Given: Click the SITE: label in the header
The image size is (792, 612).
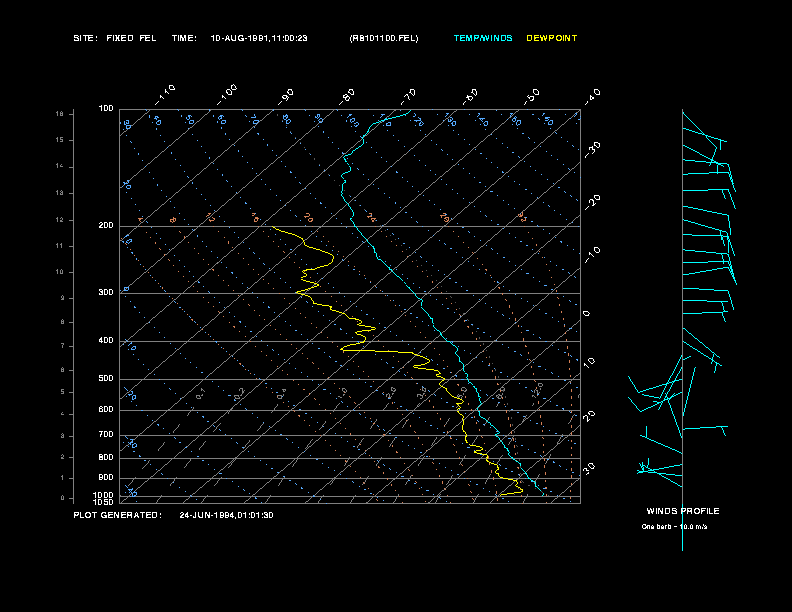Looking at the screenshot, I should point(85,38).
